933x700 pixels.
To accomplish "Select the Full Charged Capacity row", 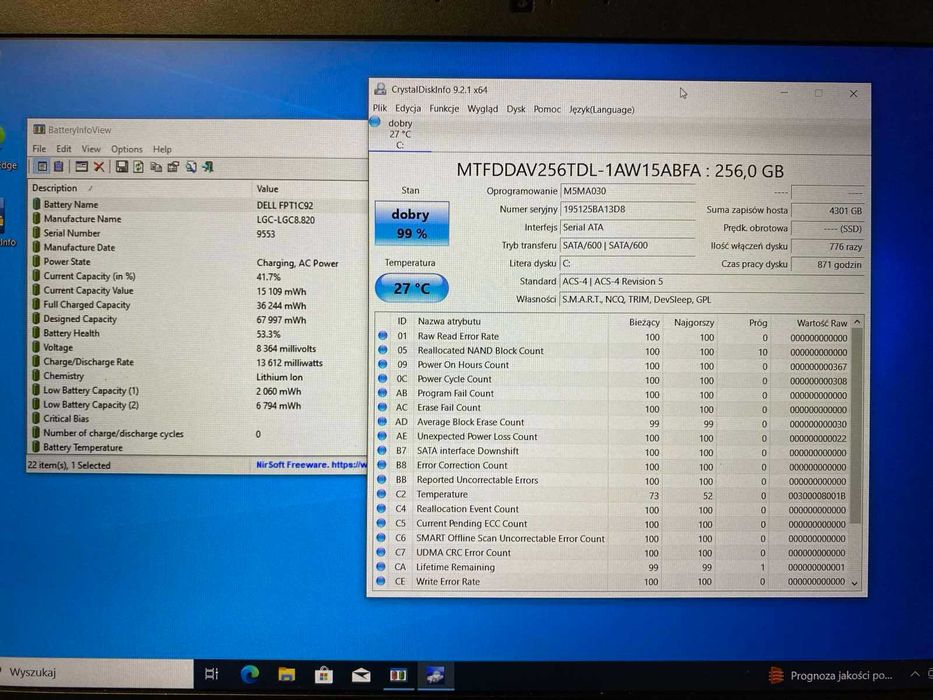I will click(x=198, y=305).
